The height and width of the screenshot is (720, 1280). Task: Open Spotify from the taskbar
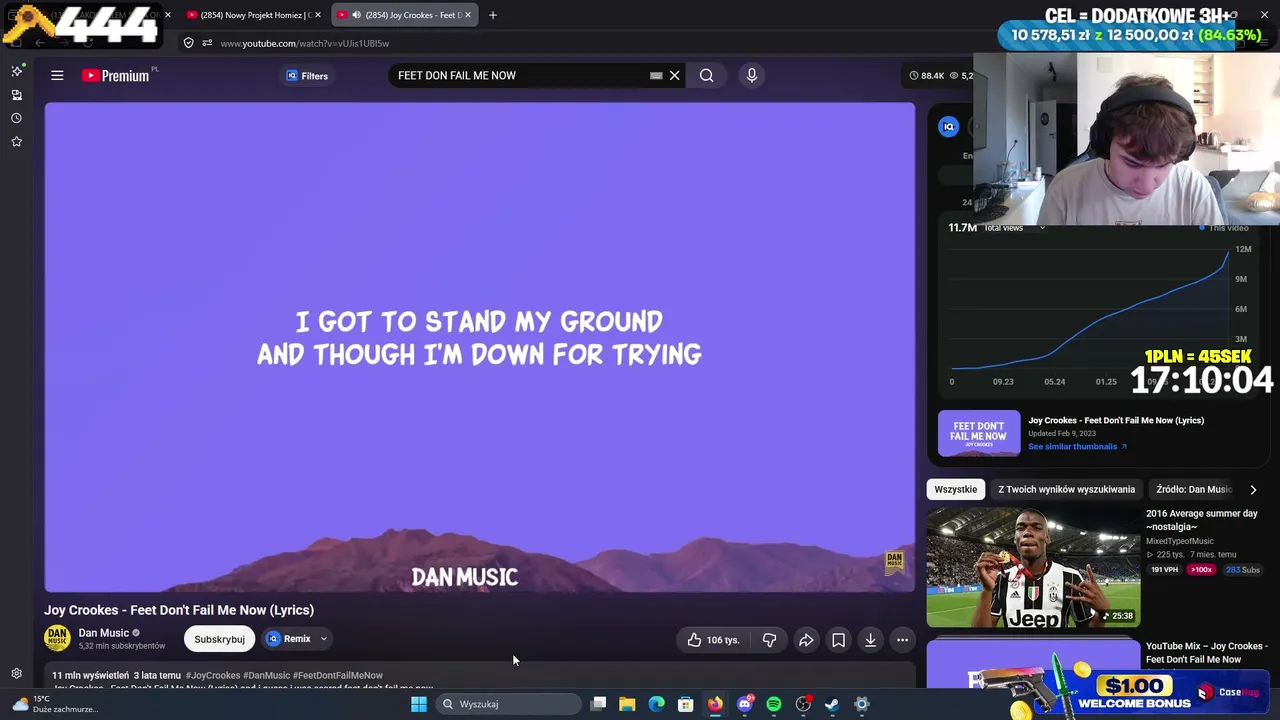click(774, 704)
